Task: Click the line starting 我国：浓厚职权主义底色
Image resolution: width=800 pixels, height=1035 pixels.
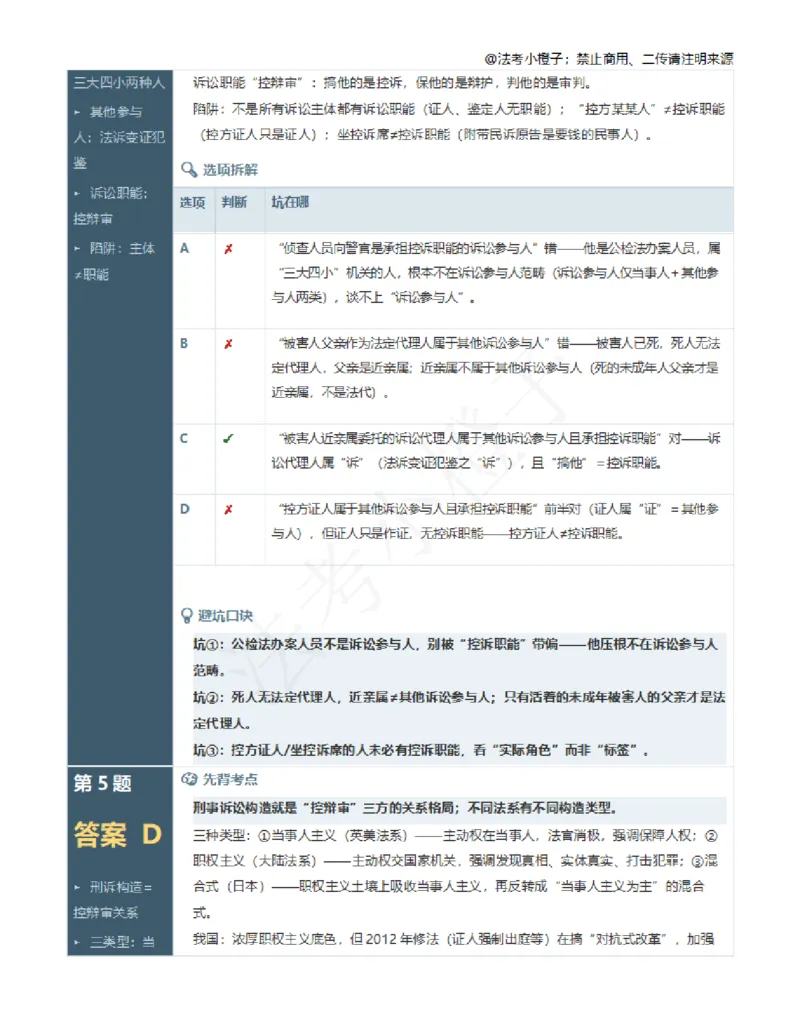Action: click(x=453, y=939)
